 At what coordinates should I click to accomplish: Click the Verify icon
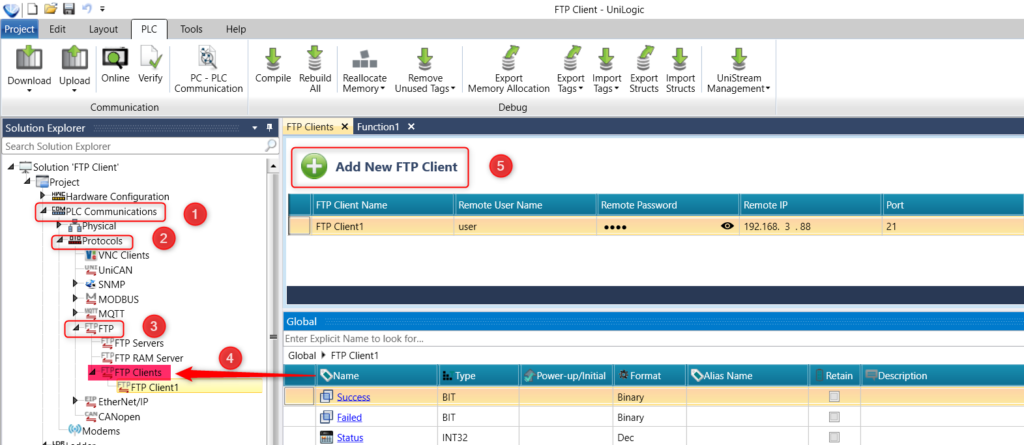[151, 58]
